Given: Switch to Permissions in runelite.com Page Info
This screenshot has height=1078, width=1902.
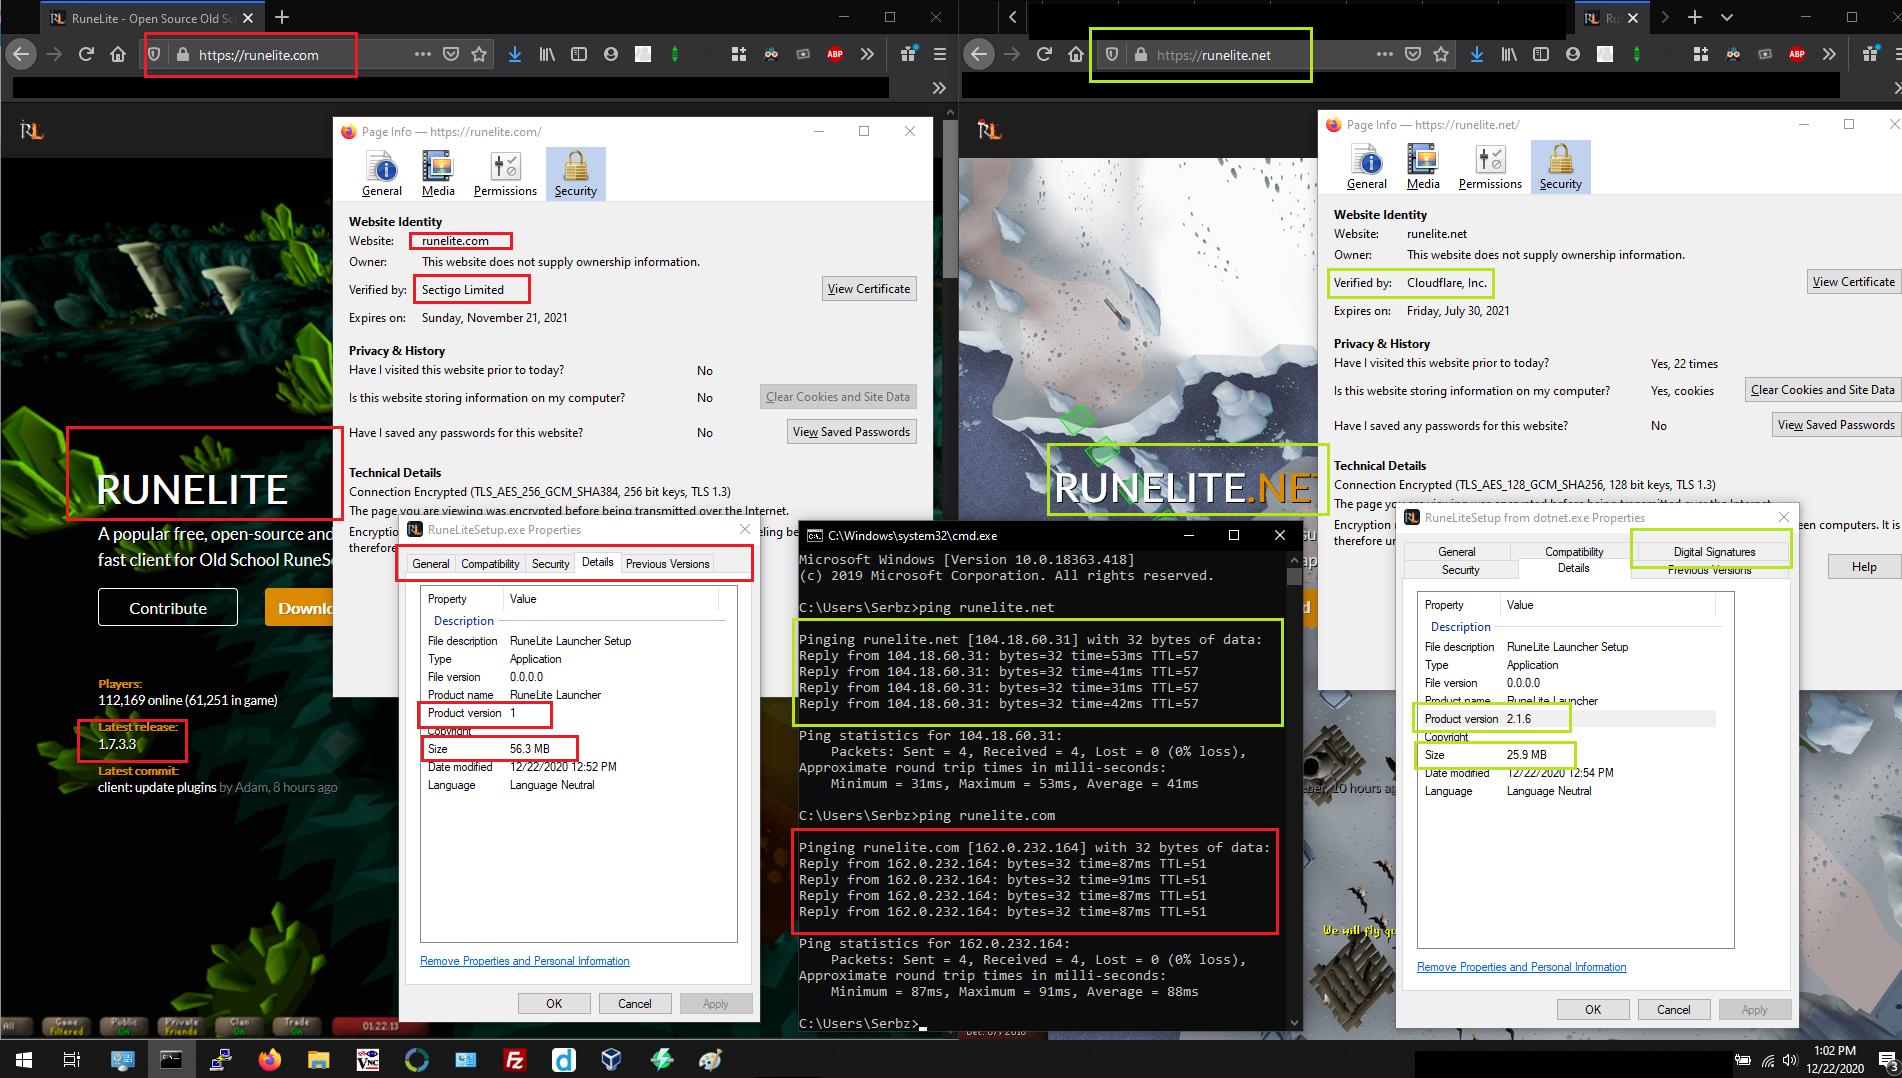Looking at the screenshot, I should (x=505, y=174).
